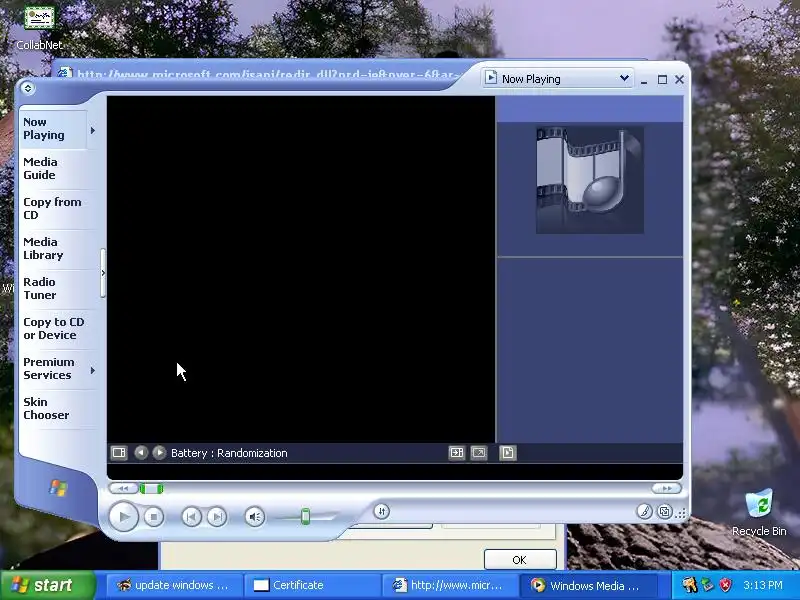800x600 pixels.
Task: Click the OK button in background dialog
Action: point(520,560)
